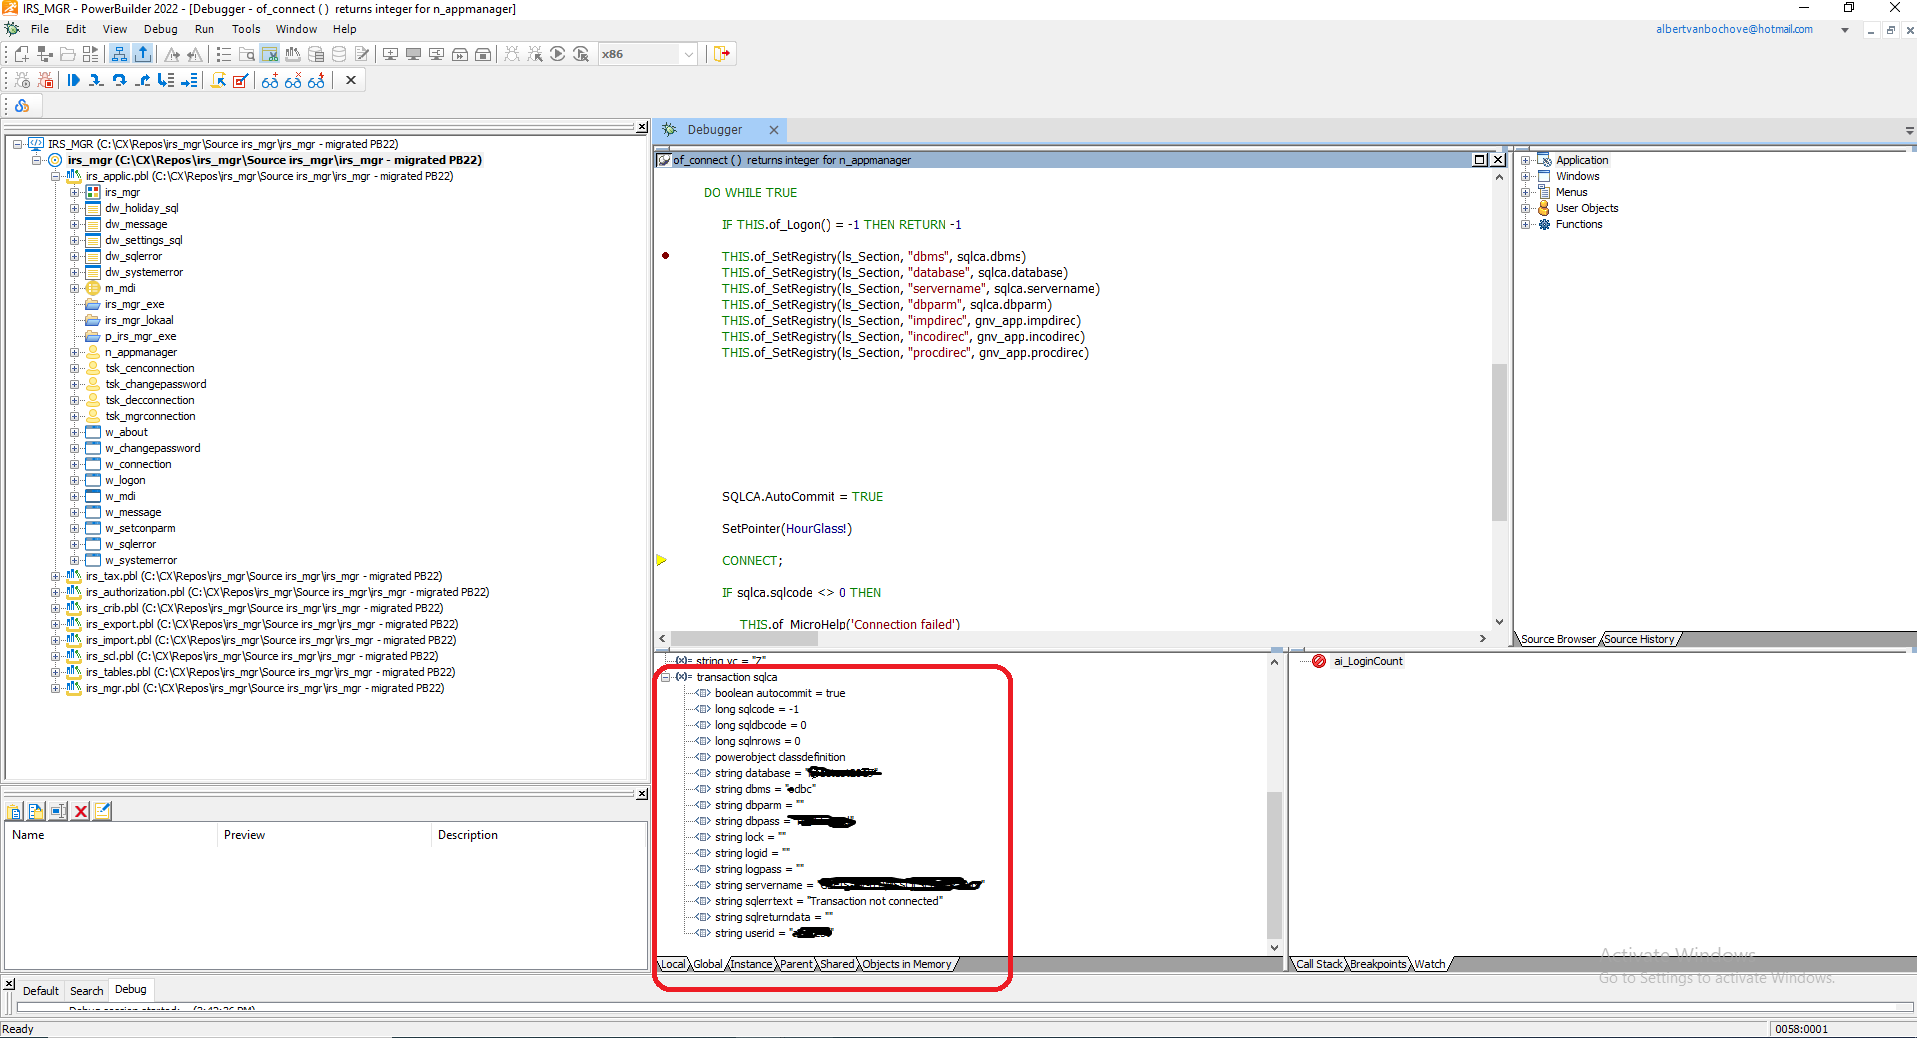Click the Add Watch glasses icon
This screenshot has width=1917, height=1038.
(x=270, y=81)
